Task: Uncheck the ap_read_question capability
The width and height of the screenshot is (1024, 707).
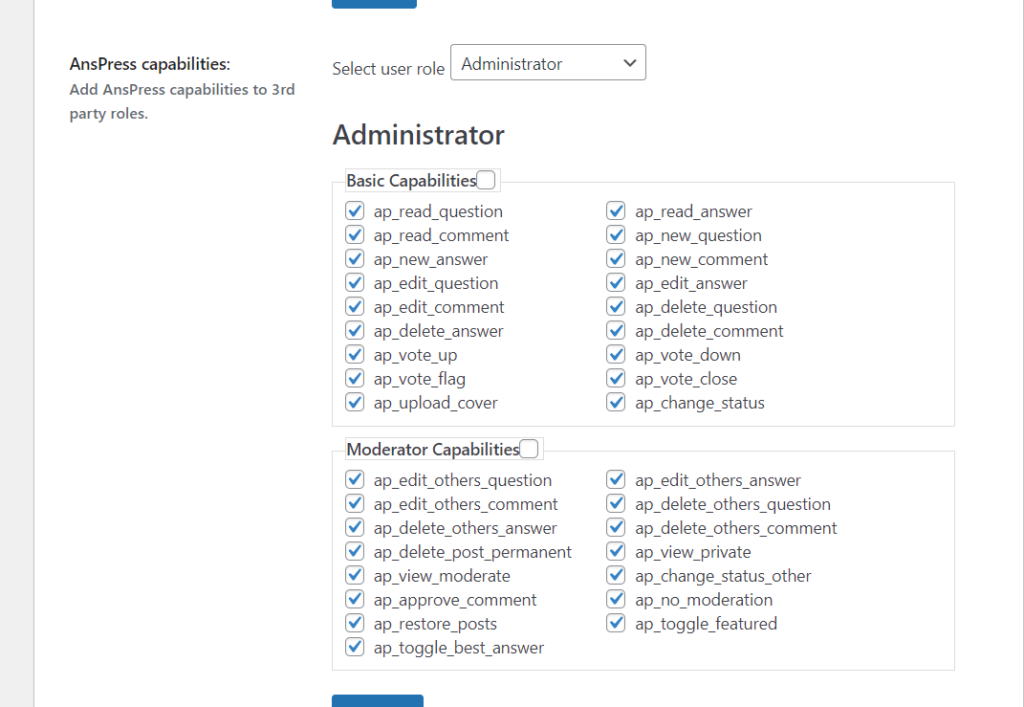Action: pyautogui.click(x=355, y=211)
